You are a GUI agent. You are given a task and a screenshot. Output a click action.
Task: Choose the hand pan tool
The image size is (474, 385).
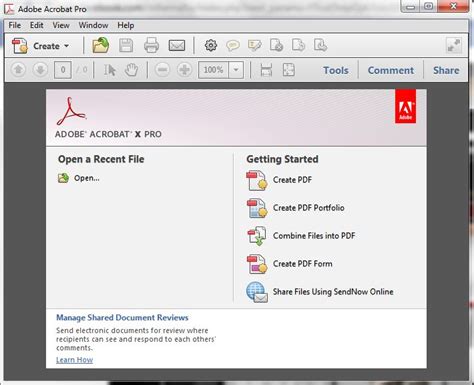[131, 70]
